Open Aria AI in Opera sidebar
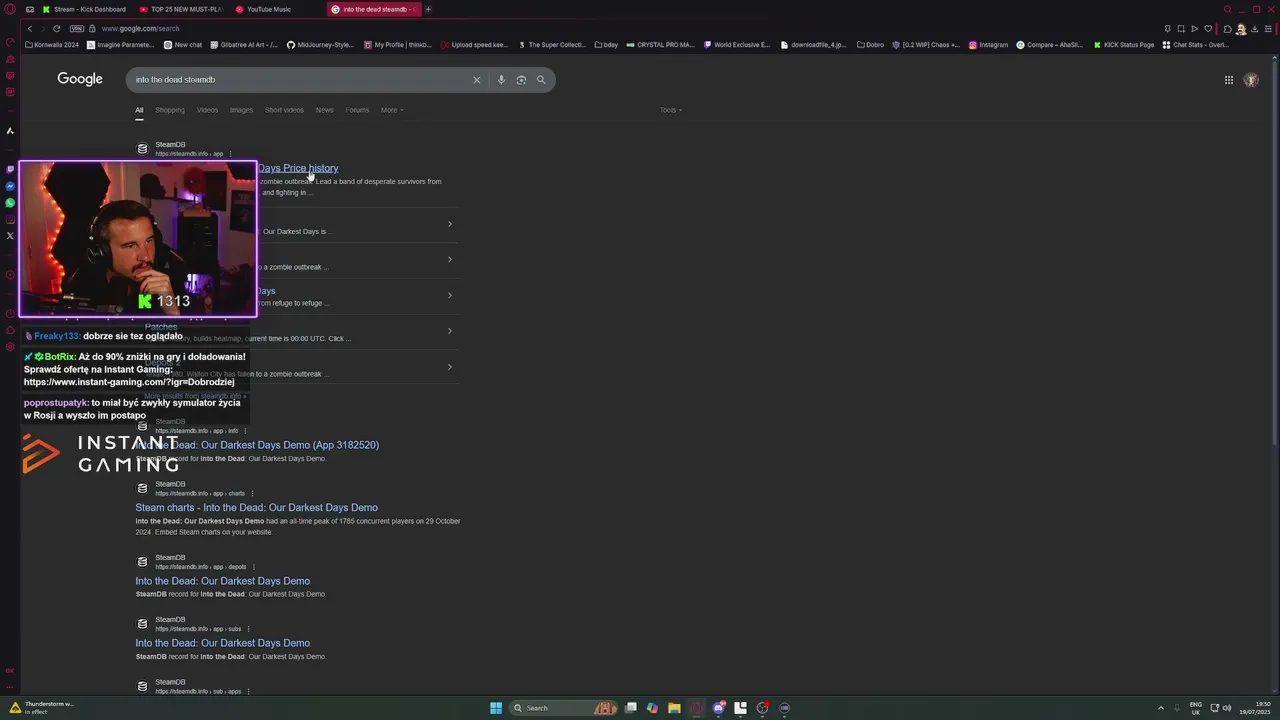Image resolution: width=1280 pixels, height=720 pixels. [x=10, y=130]
